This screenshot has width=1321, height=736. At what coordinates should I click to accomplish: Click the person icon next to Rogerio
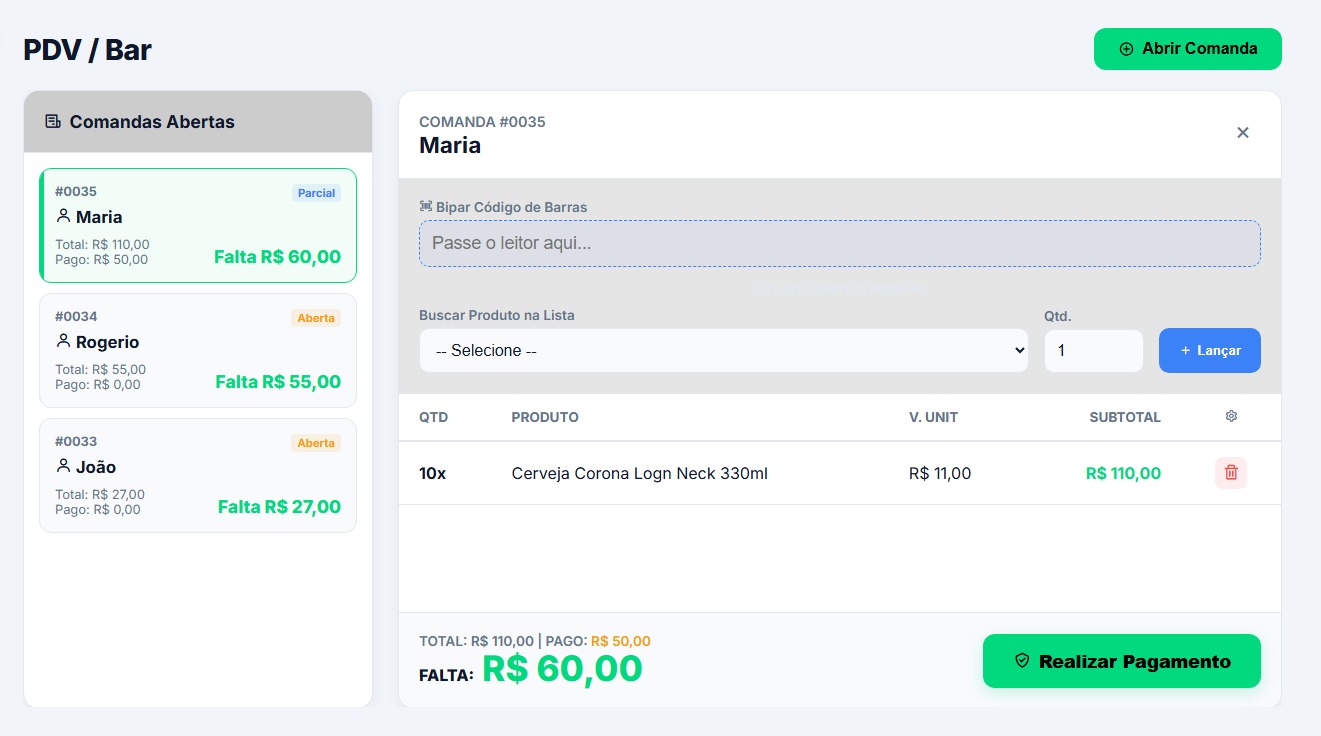pos(62,342)
